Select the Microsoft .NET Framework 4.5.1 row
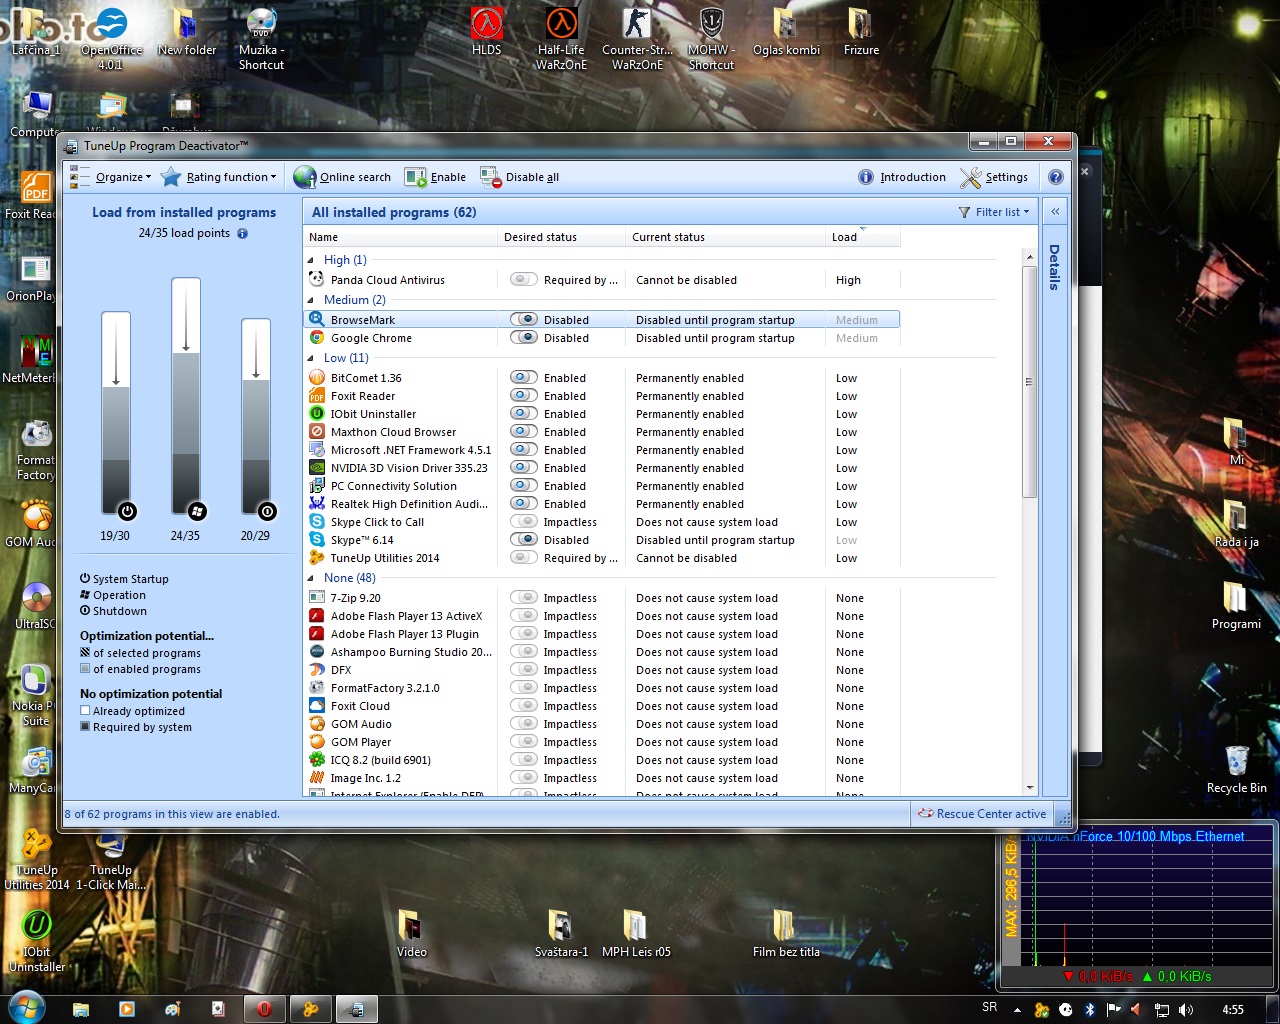The height and width of the screenshot is (1024, 1280). pyautogui.click(x=601, y=450)
